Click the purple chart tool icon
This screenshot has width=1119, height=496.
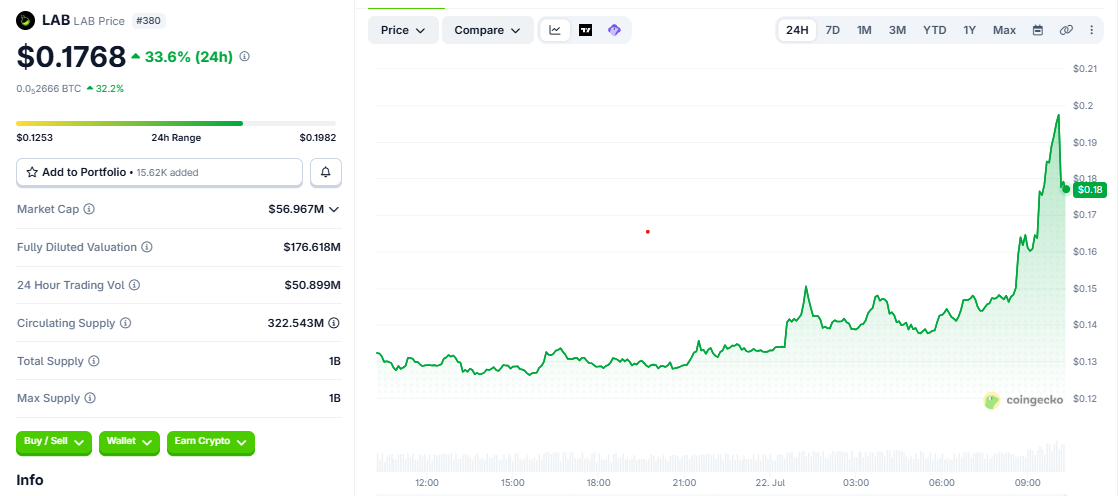[614, 30]
